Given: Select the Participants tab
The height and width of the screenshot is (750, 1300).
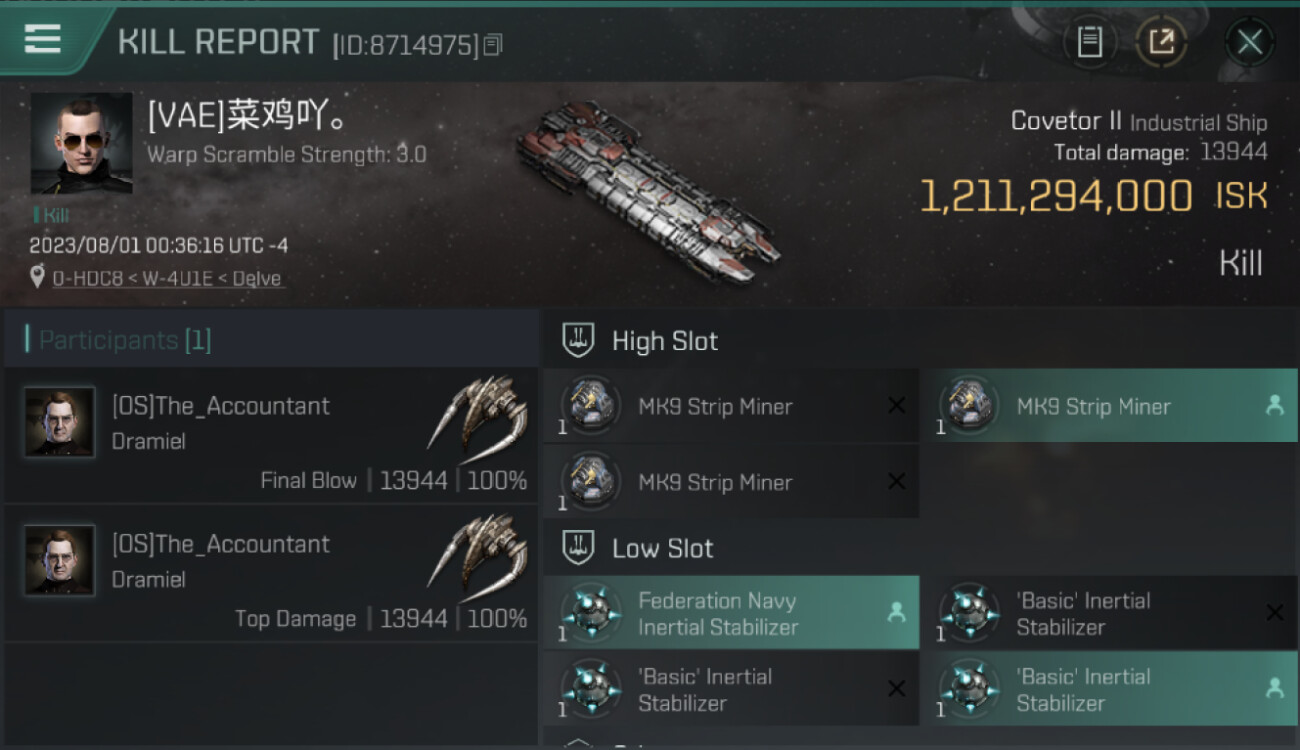Looking at the screenshot, I should tap(125, 340).
